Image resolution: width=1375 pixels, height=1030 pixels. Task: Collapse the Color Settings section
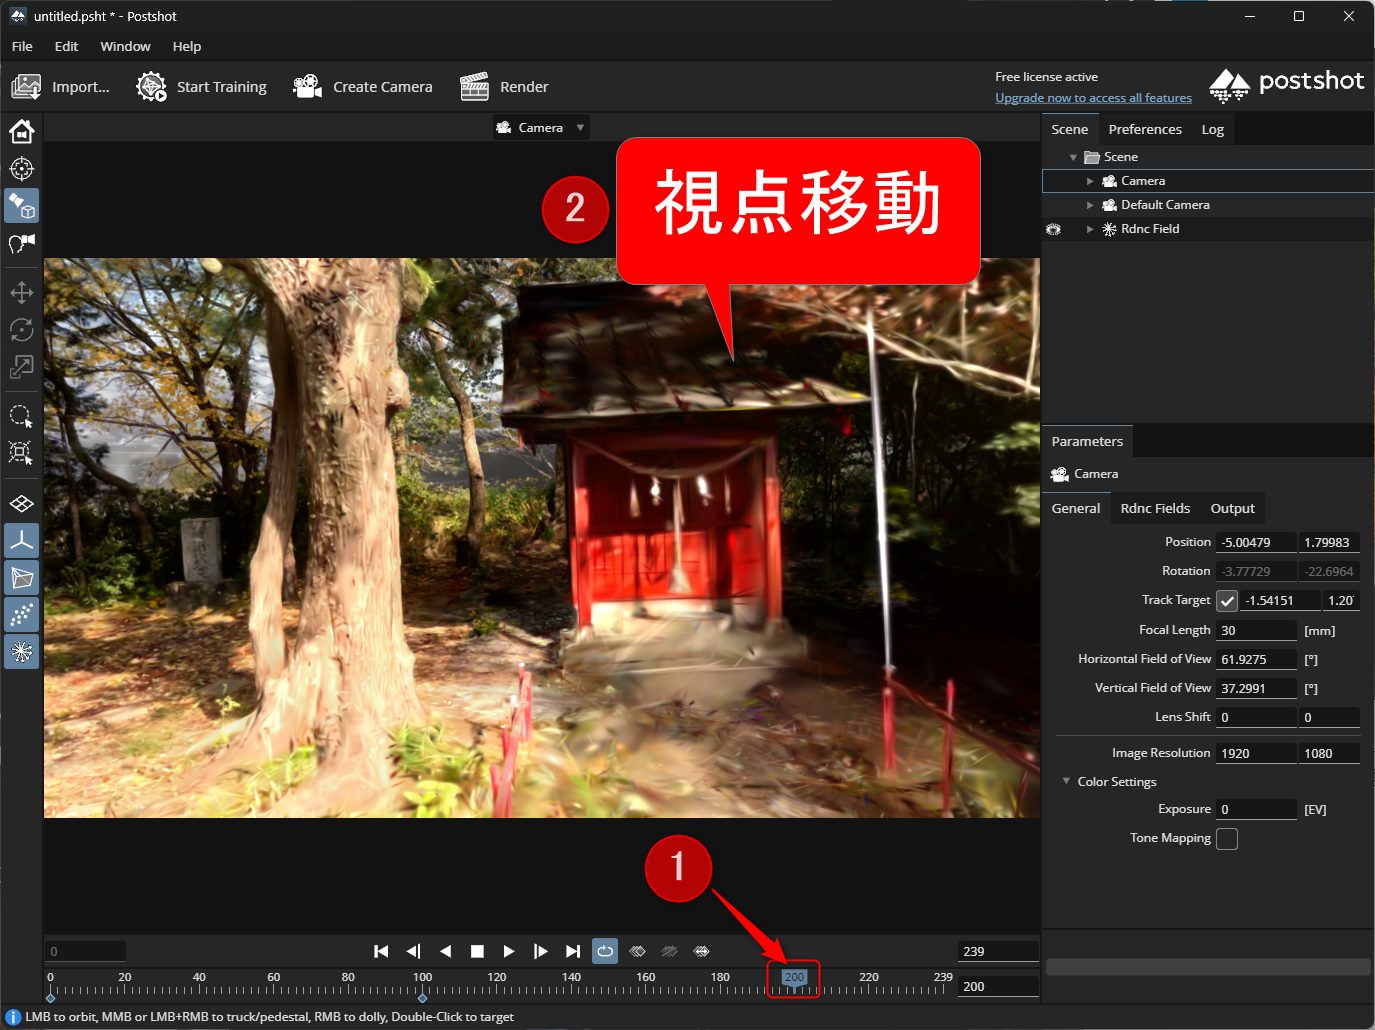[1067, 782]
